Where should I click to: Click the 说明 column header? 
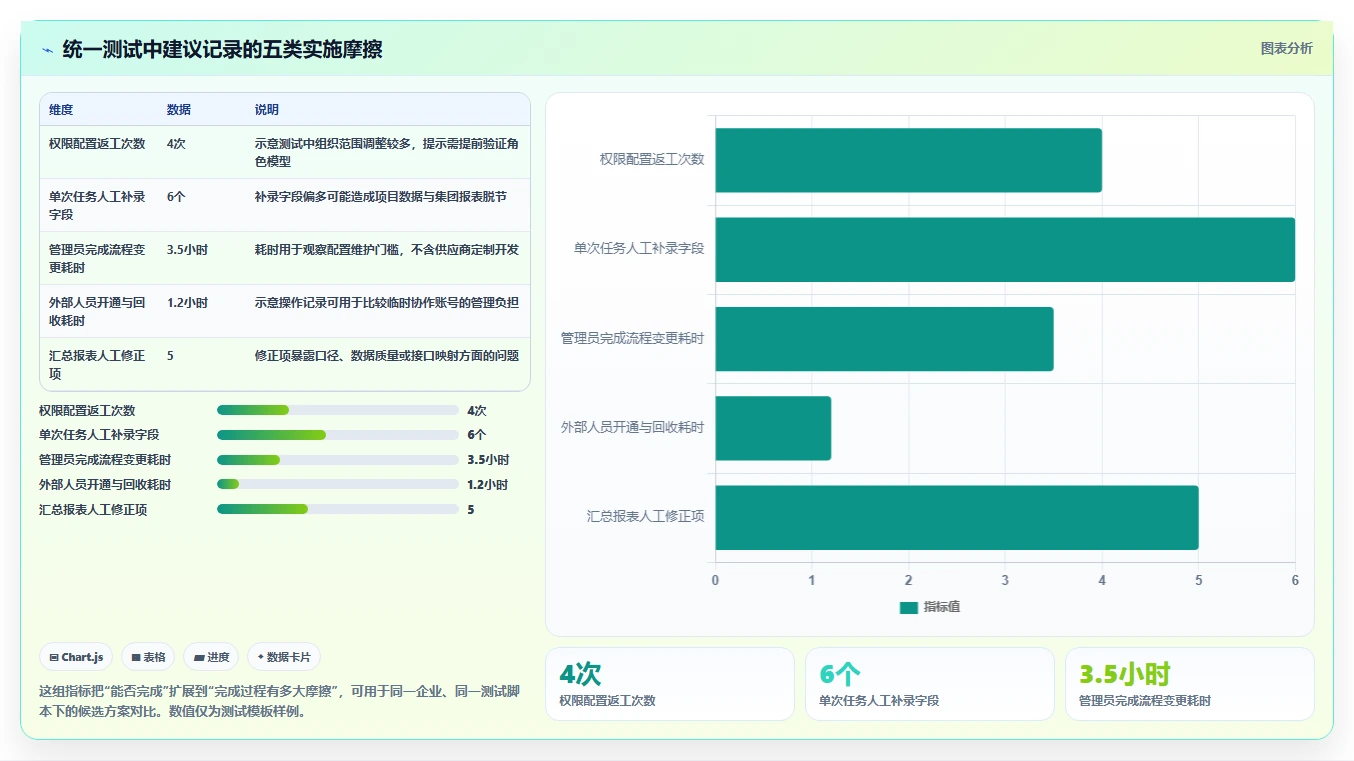[267, 110]
